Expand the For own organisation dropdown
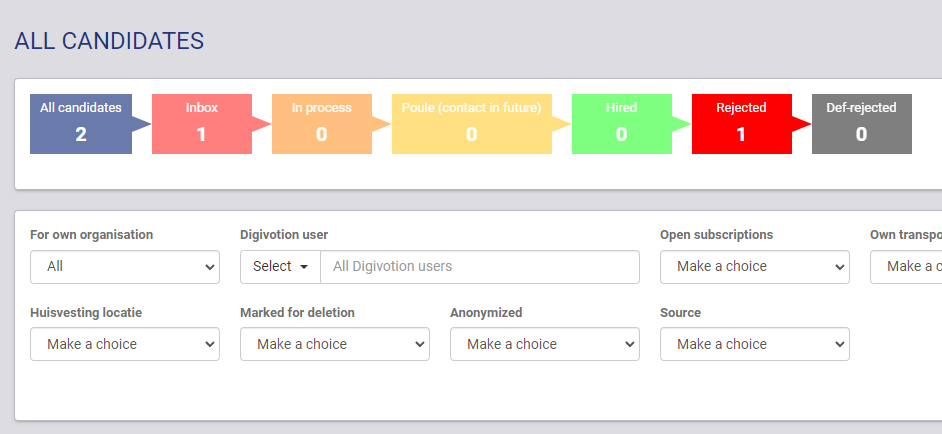942x434 pixels. (x=125, y=267)
